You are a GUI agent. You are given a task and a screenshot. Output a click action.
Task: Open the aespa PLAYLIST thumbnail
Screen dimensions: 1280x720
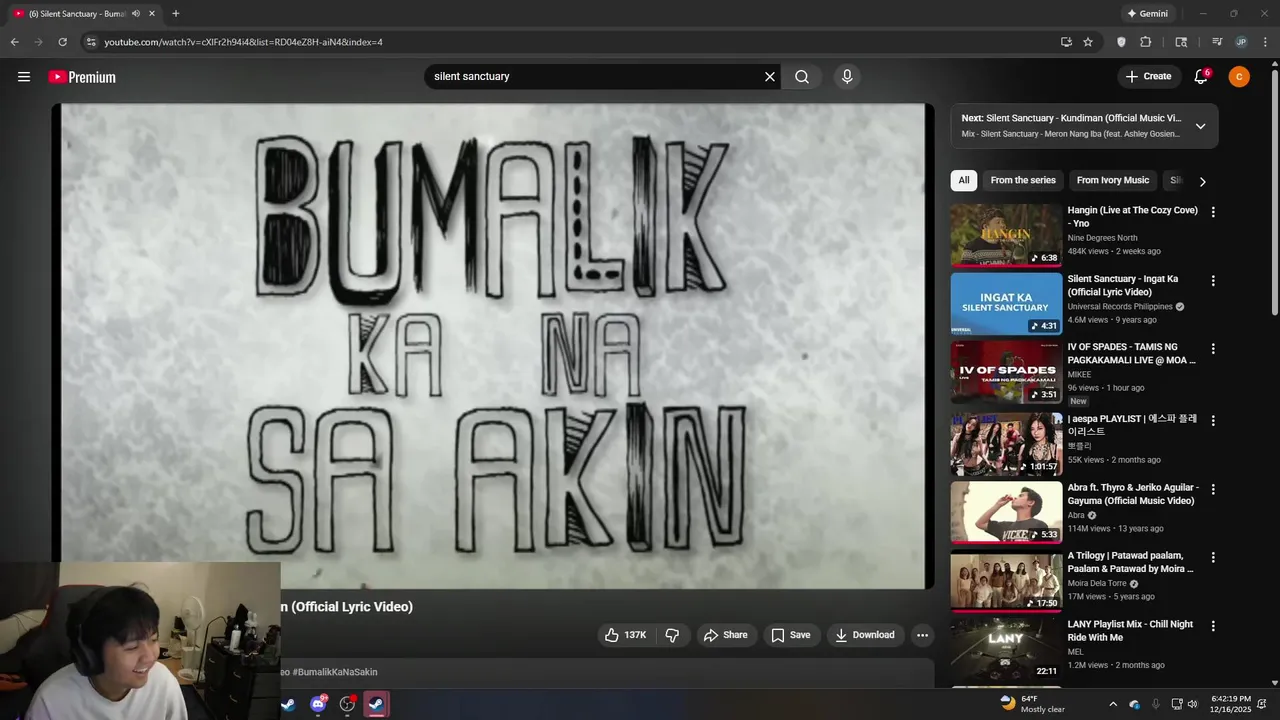pyautogui.click(x=1006, y=444)
